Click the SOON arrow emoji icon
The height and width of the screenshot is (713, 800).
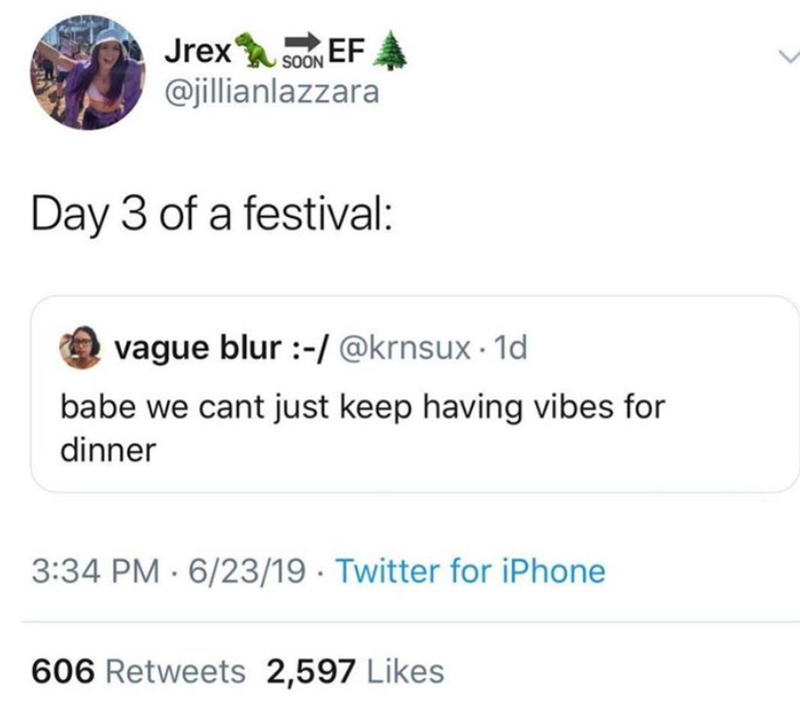pos(298,48)
